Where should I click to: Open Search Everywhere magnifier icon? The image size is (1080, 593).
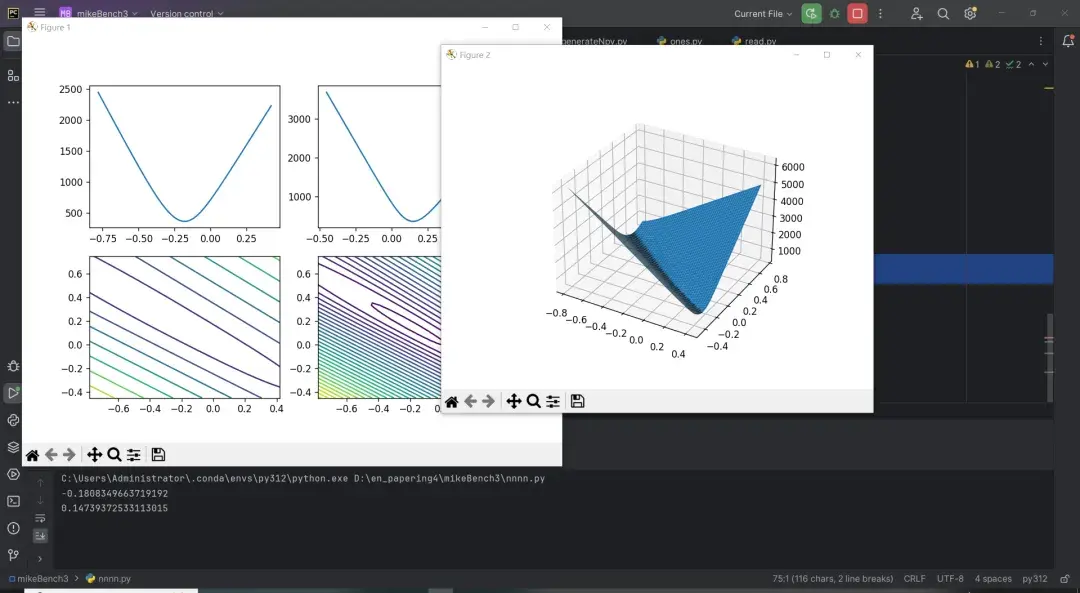tap(943, 13)
